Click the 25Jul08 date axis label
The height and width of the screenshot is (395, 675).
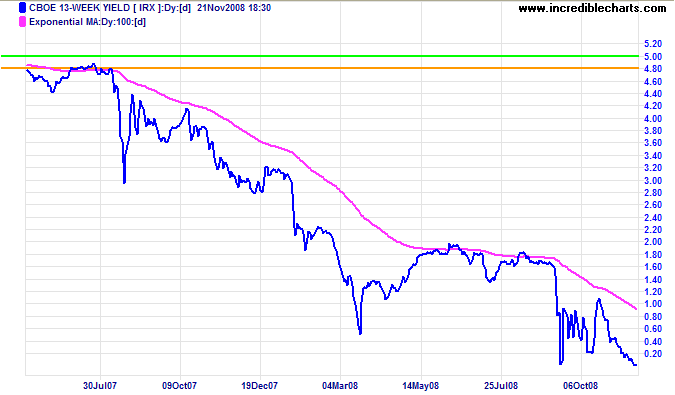pyautogui.click(x=501, y=386)
